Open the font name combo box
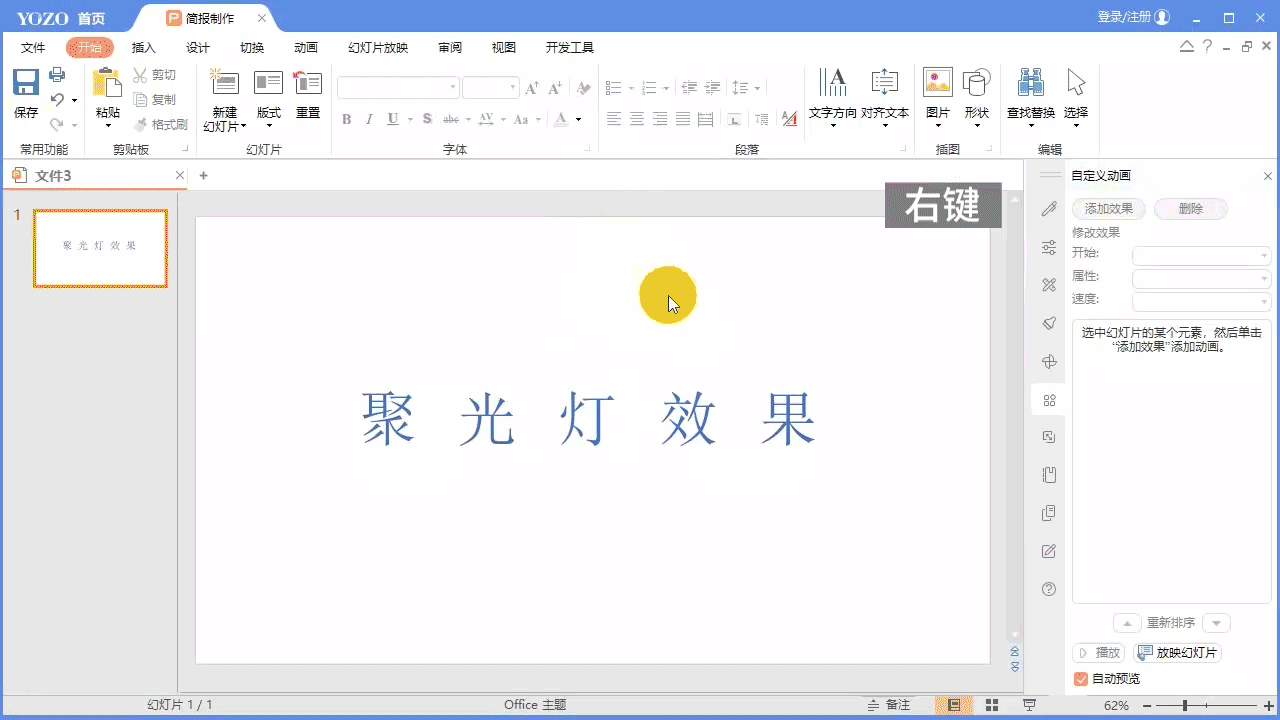1280x720 pixels. tap(398, 88)
